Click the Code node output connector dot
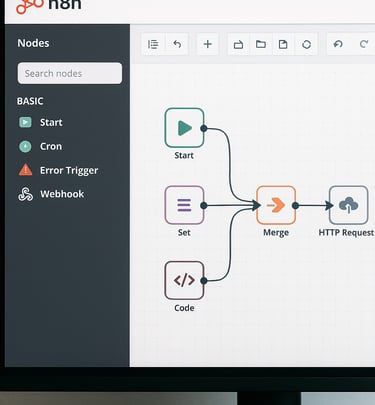 click(x=204, y=281)
